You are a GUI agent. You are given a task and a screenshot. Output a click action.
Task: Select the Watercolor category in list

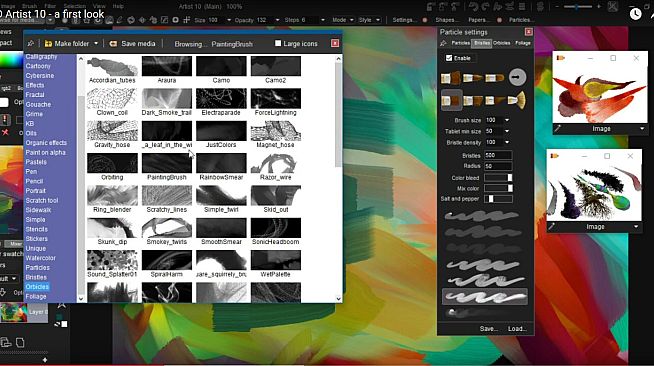point(40,258)
